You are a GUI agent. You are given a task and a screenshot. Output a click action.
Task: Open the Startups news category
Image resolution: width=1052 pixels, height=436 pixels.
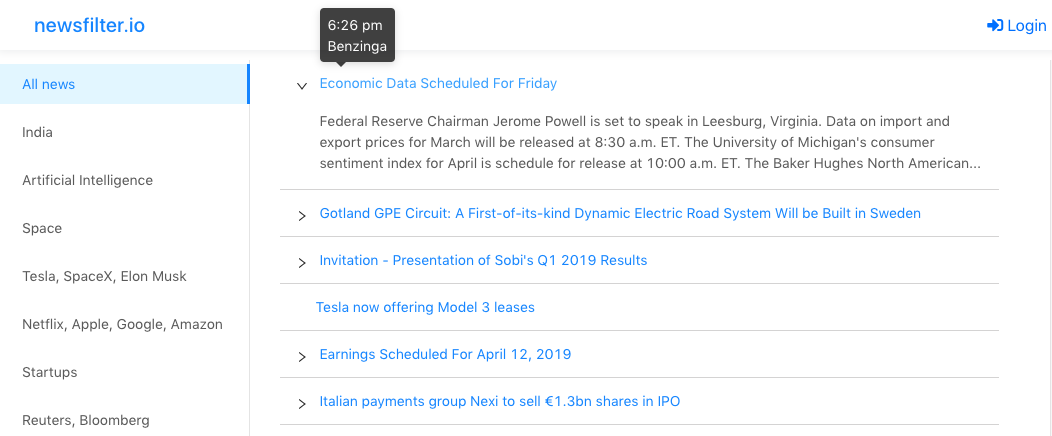[50, 372]
